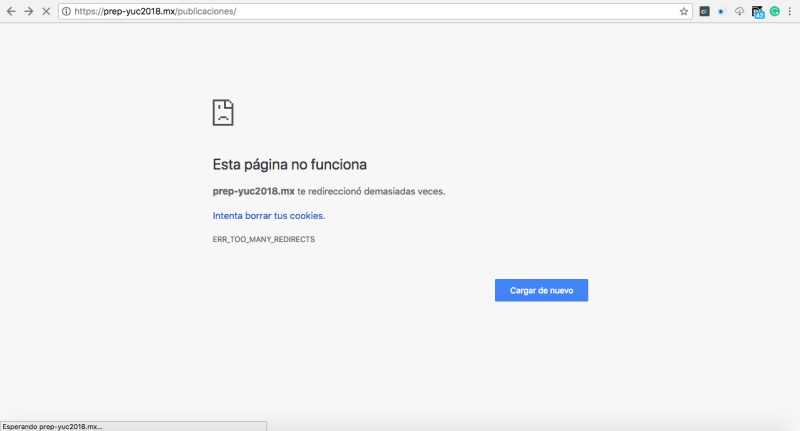Viewport: 800px width, 431px height.
Task: Focus the address bar URL field
Action: click(x=375, y=11)
